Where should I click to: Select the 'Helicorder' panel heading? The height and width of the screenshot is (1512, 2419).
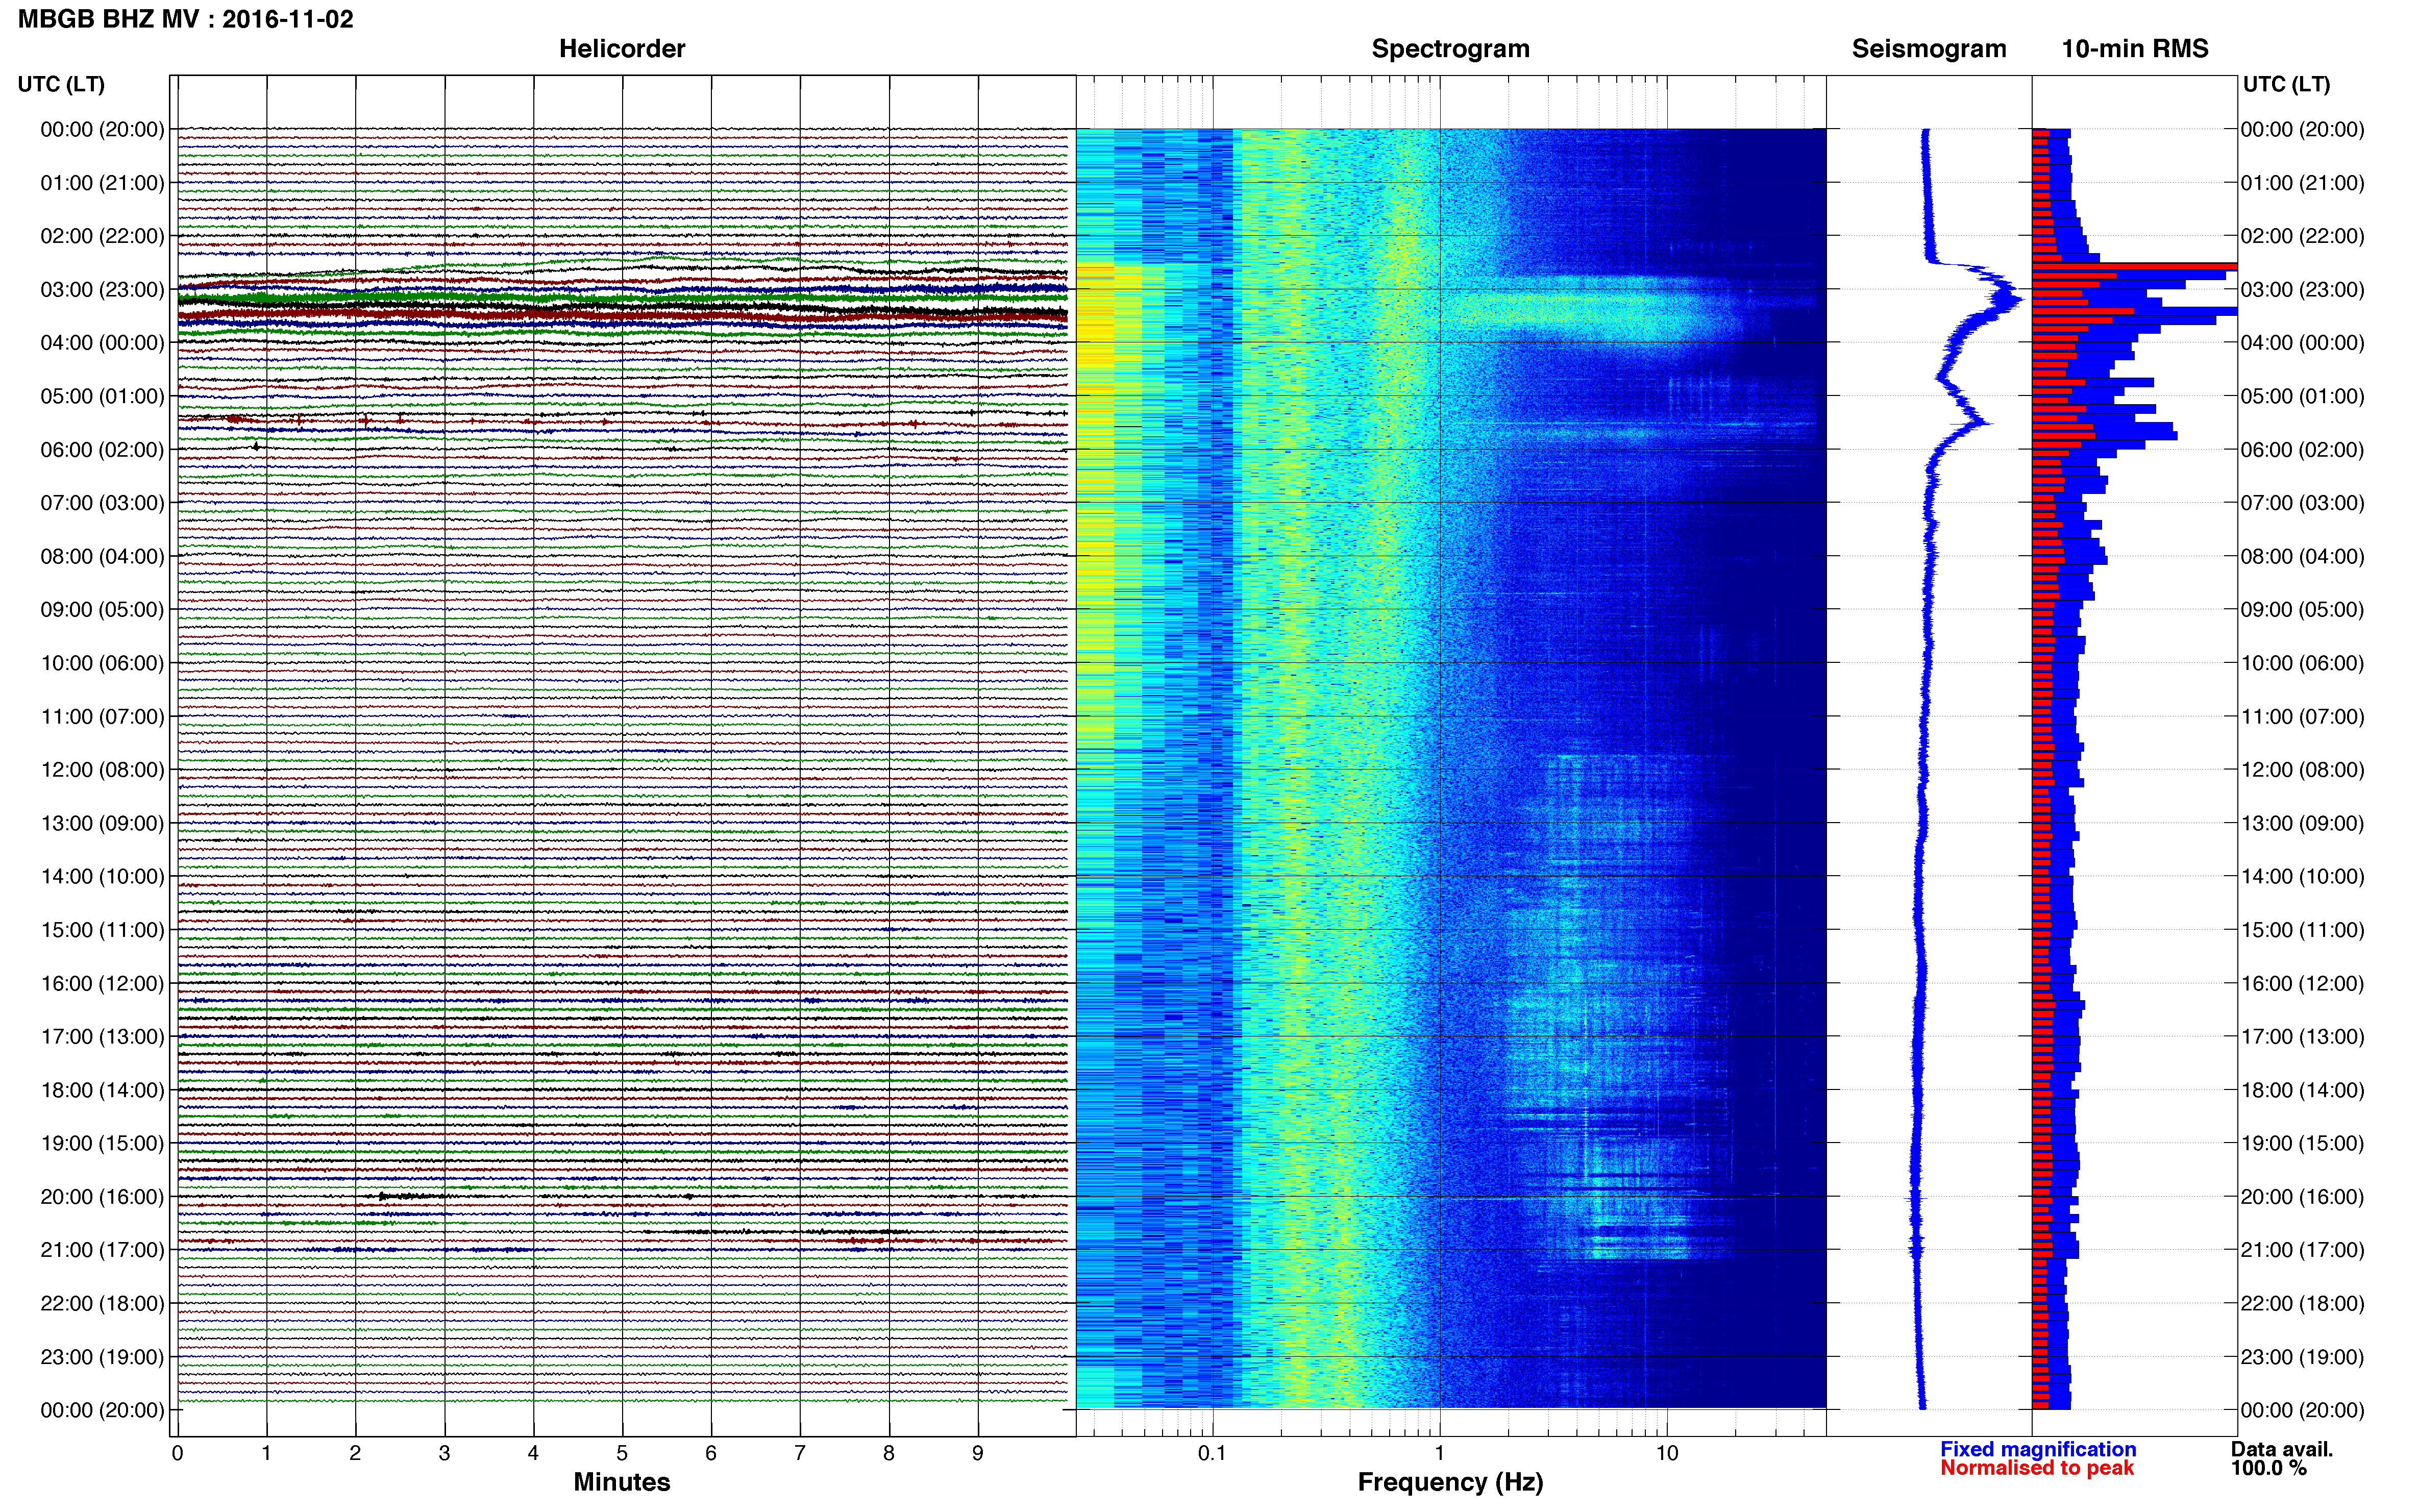coord(621,49)
